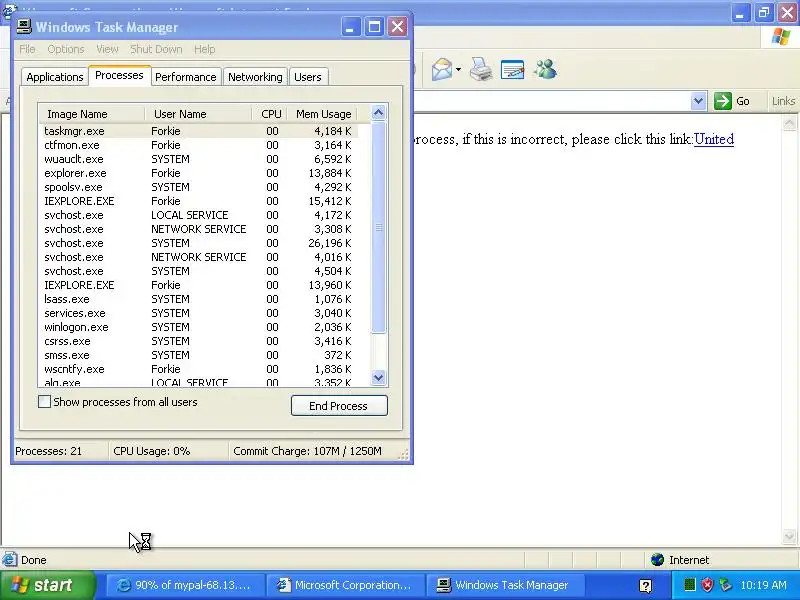800x600 pixels.
Task: Select the explorer.exe process row
Action: click(x=198, y=173)
